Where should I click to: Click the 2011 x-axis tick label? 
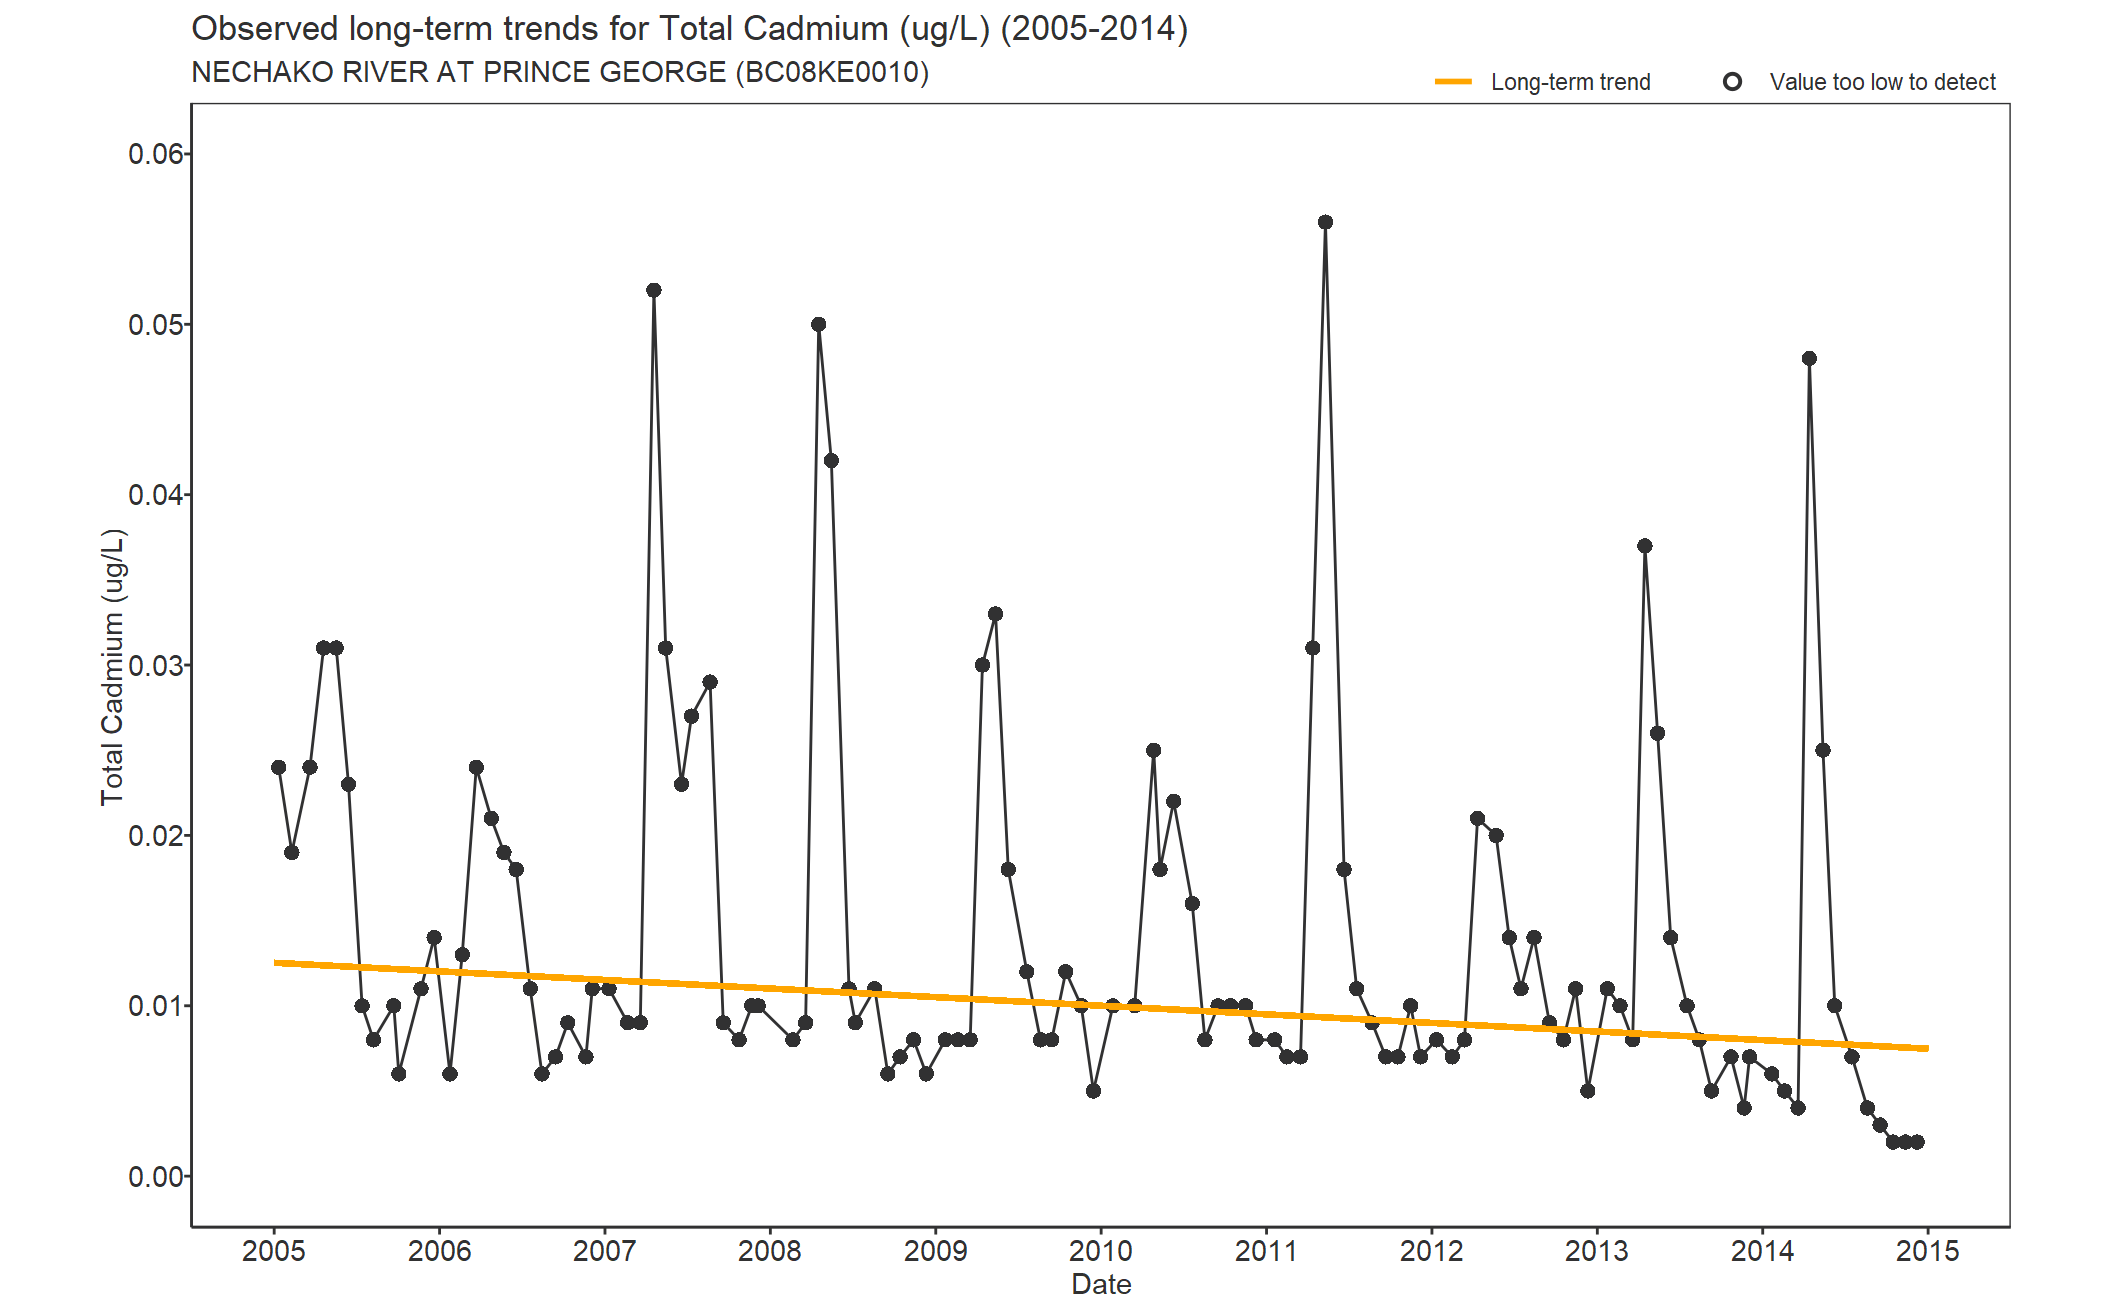point(1266,1251)
